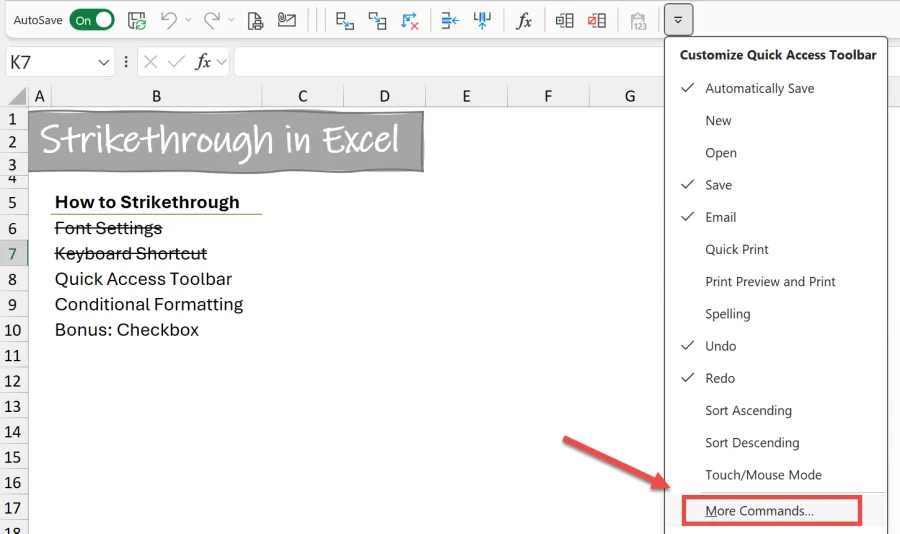This screenshot has height=534, width=900.
Task: Uncheck the Email menu option
Action: pos(720,218)
